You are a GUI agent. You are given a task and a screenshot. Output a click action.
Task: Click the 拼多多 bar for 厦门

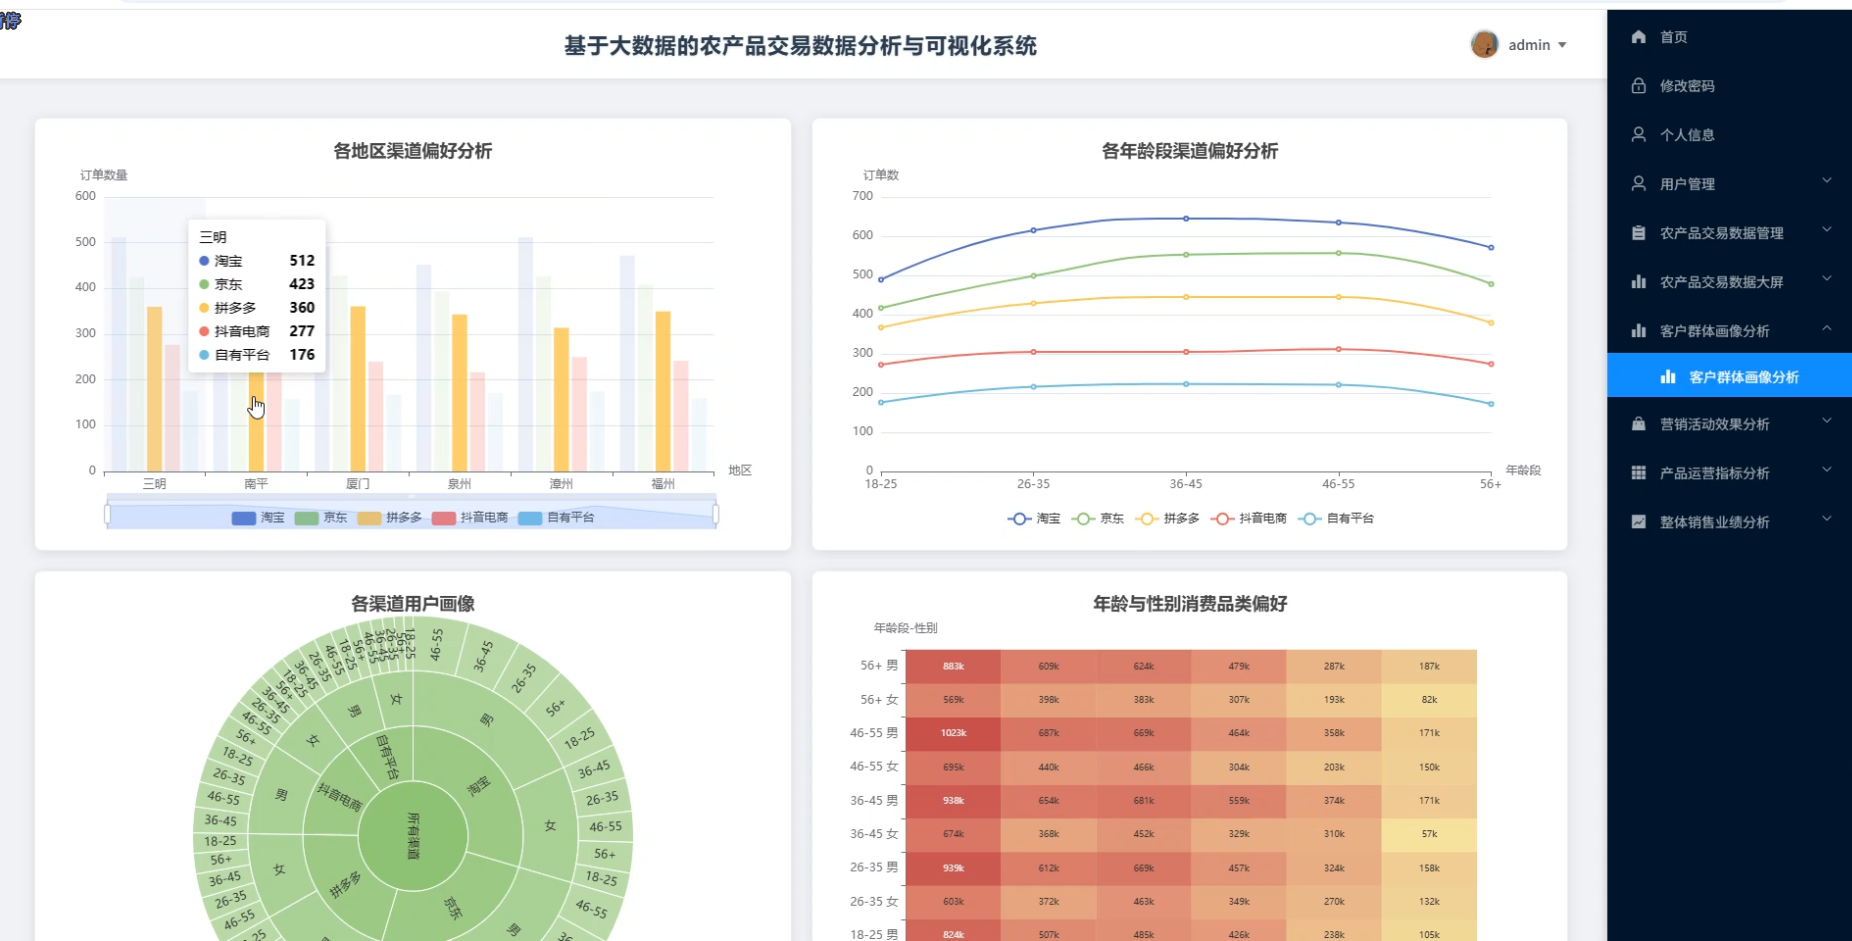coord(358,389)
